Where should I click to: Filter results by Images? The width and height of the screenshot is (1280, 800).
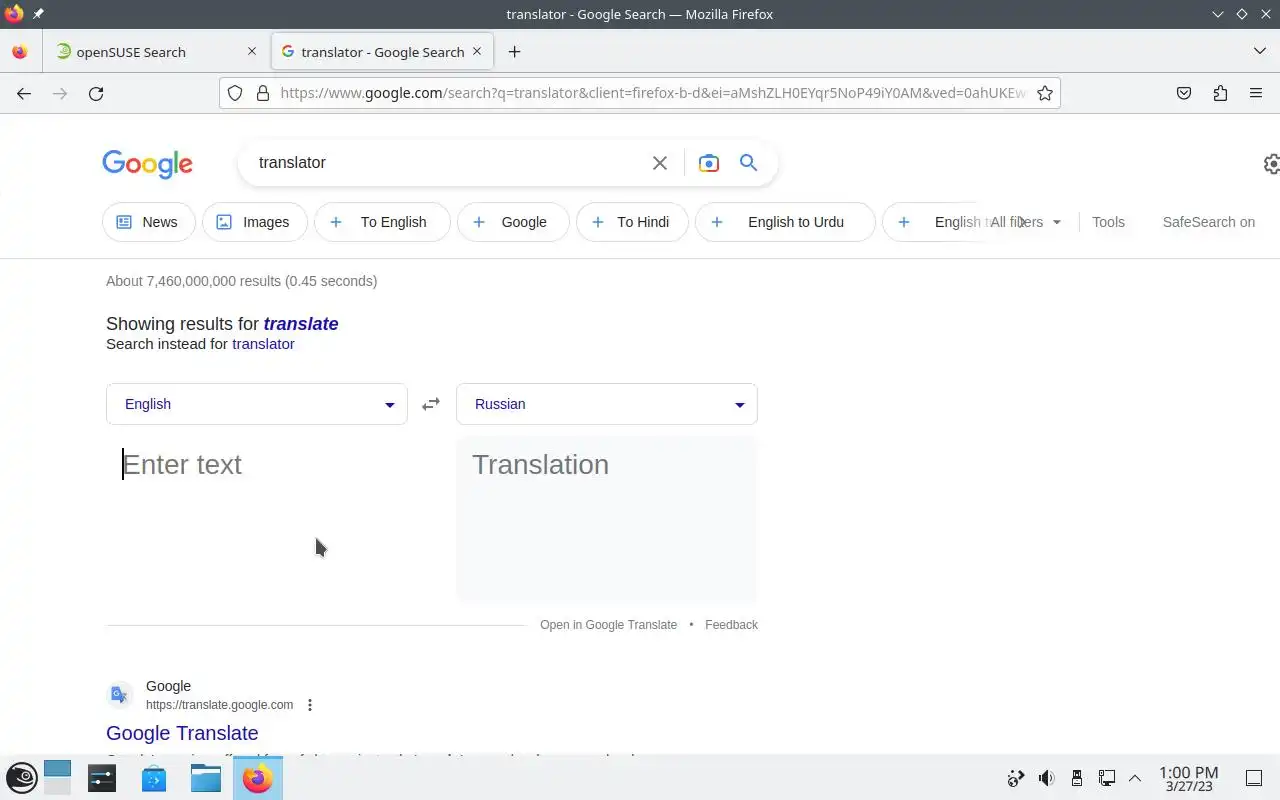click(x=254, y=222)
